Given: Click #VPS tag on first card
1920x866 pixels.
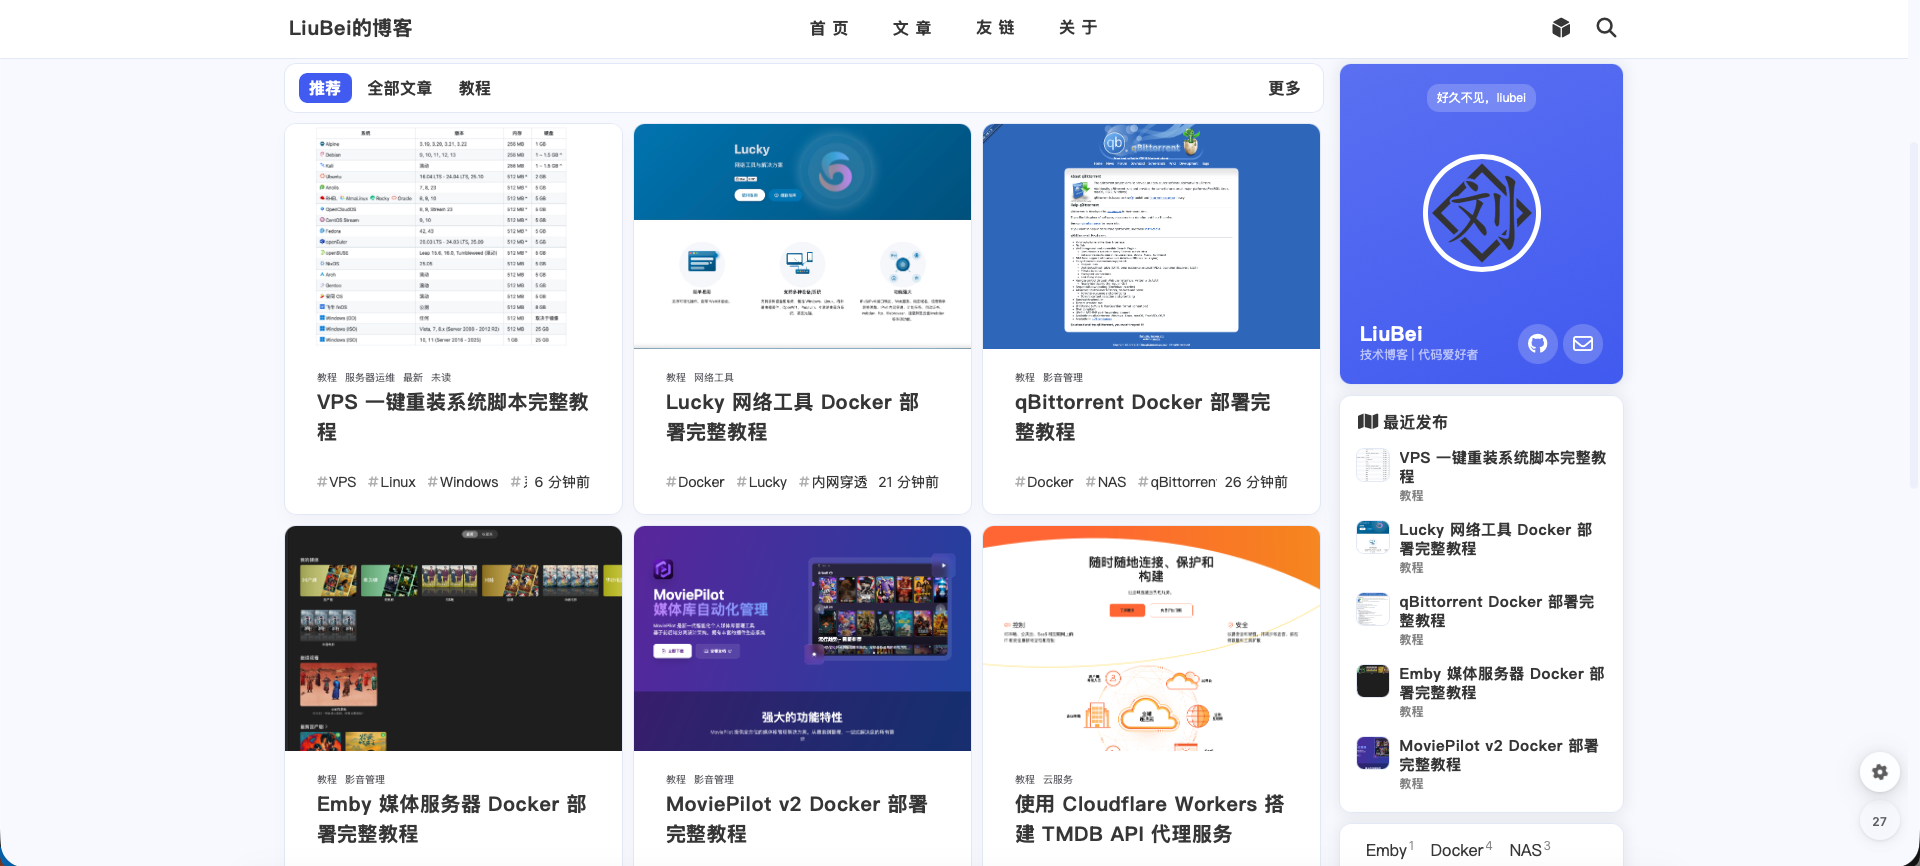Looking at the screenshot, I should click(336, 482).
